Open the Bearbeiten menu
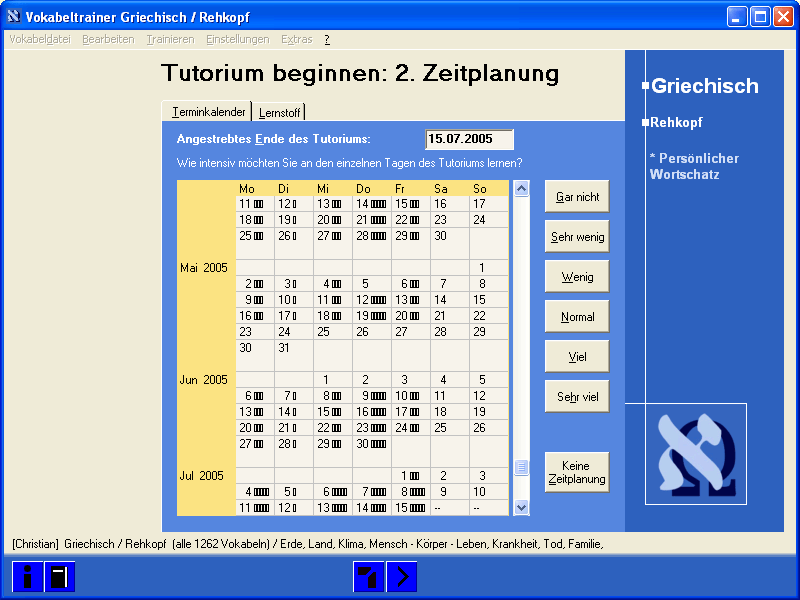The image size is (800, 600). point(108,39)
